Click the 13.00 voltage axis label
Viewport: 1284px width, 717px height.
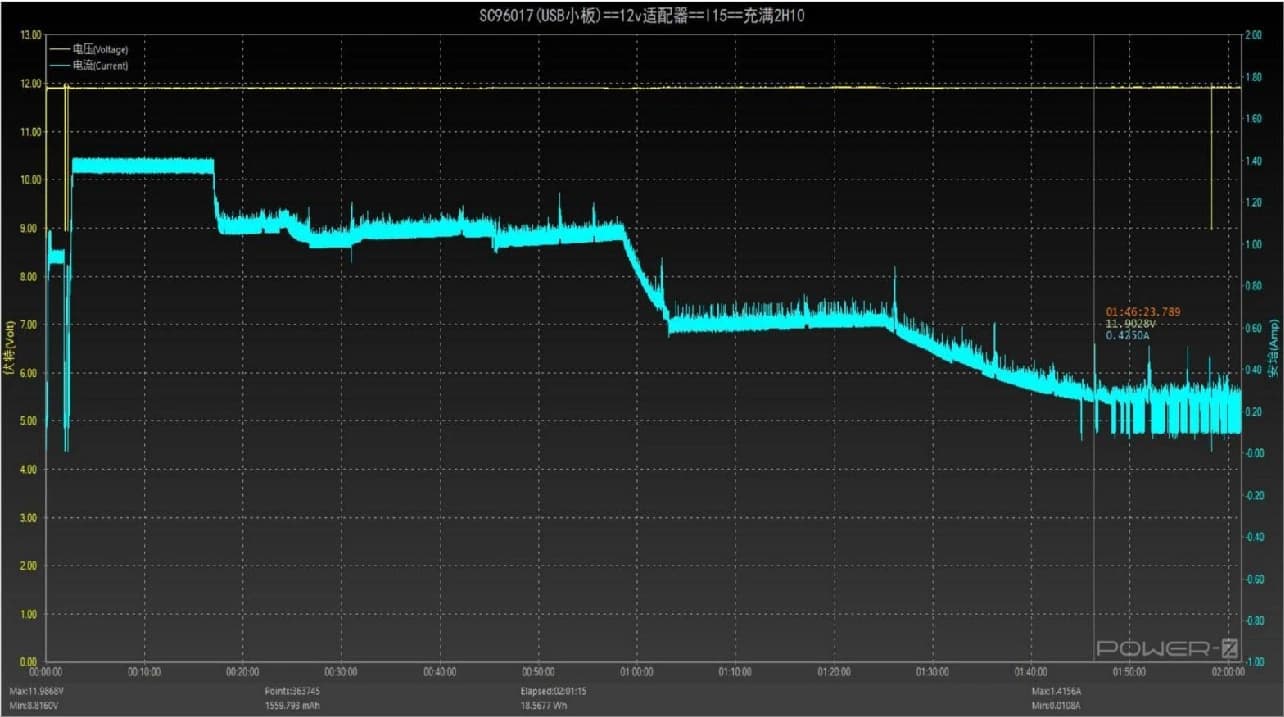(x=30, y=35)
